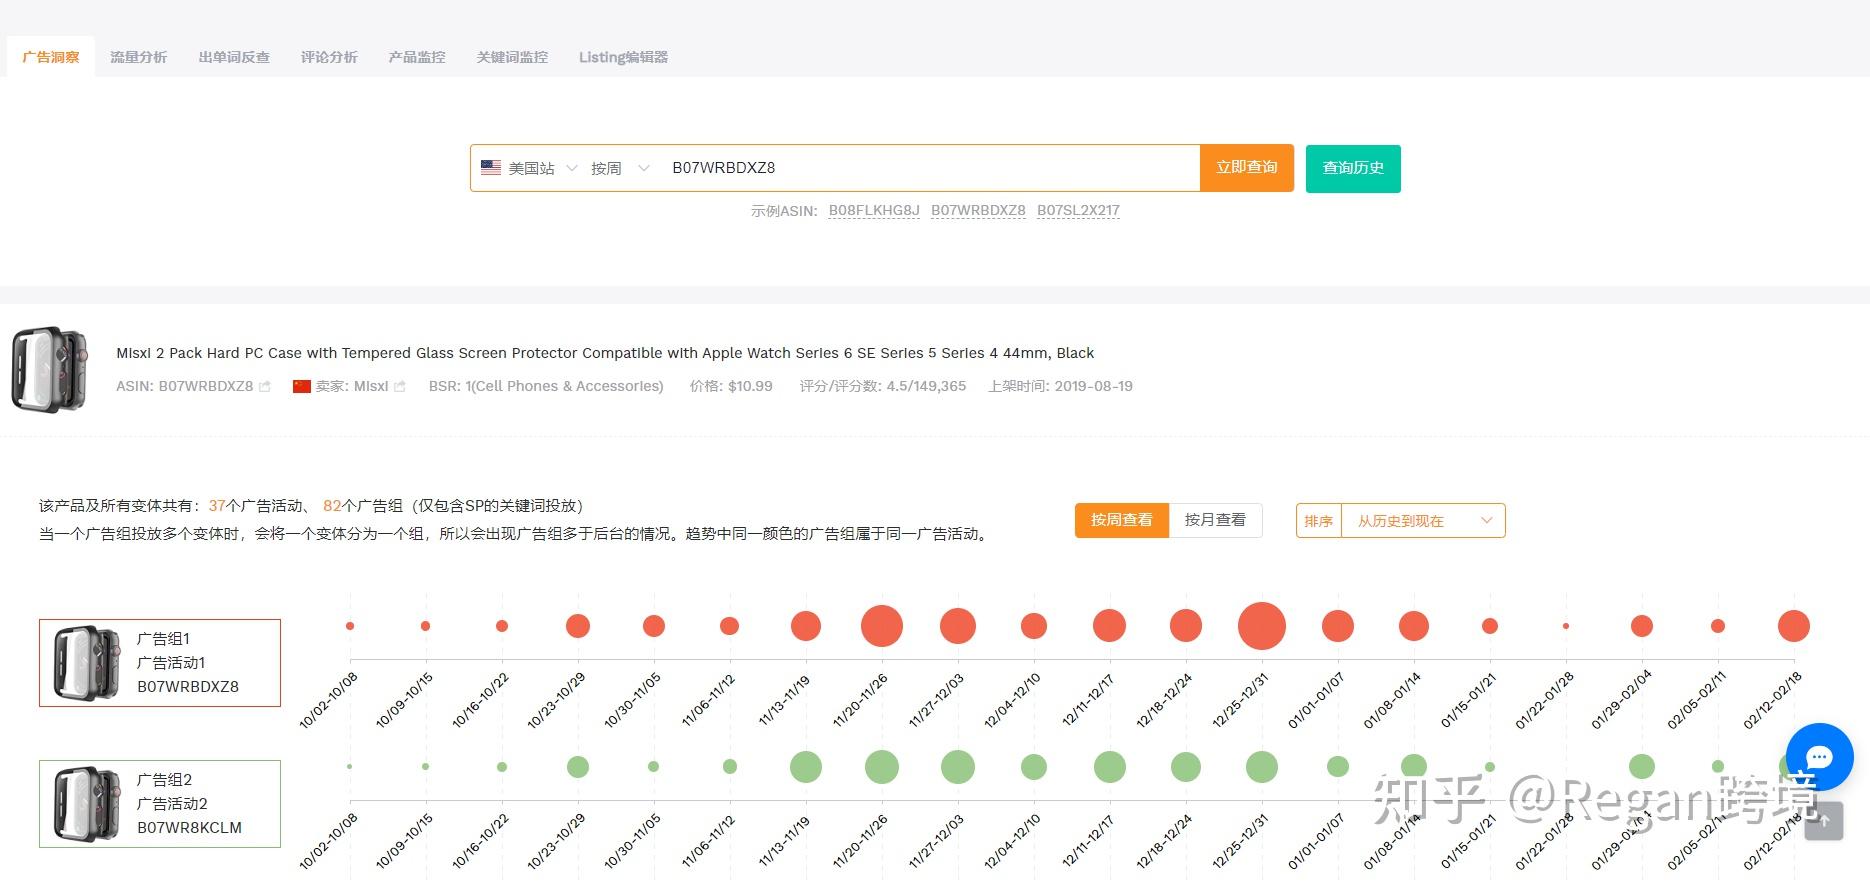
Task: Open the Listing编辑器 tab
Action: (x=623, y=57)
